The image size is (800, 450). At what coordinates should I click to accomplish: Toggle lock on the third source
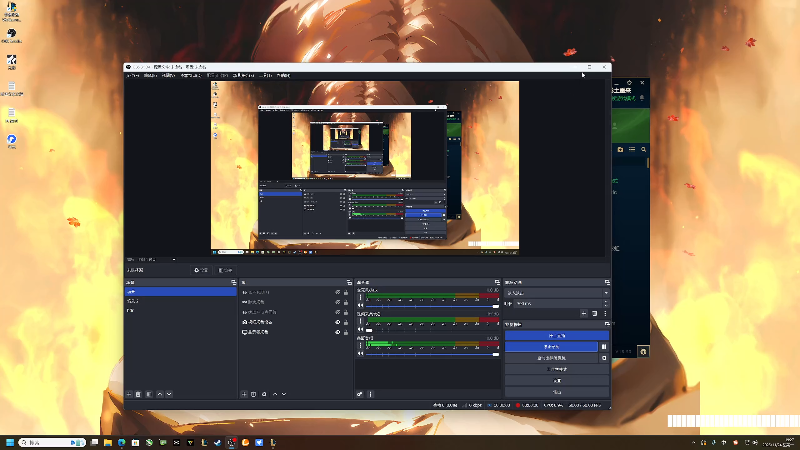pyautogui.click(x=346, y=312)
